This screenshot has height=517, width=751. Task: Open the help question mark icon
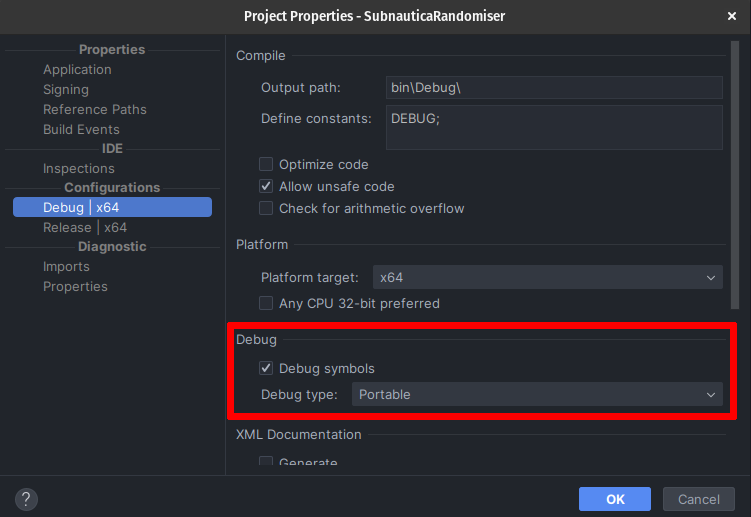pyautogui.click(x=26, y=499)
